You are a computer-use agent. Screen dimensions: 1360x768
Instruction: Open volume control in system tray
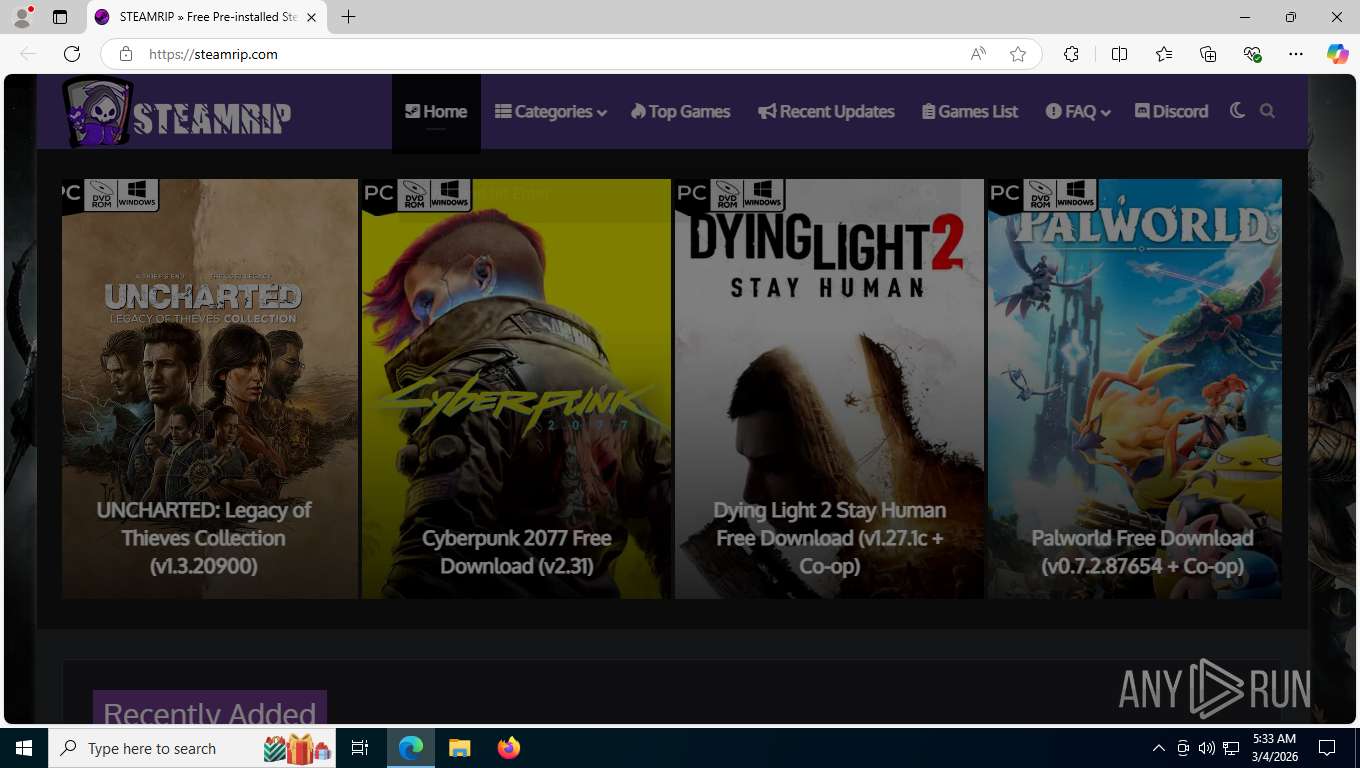[x=1207, y=748]
